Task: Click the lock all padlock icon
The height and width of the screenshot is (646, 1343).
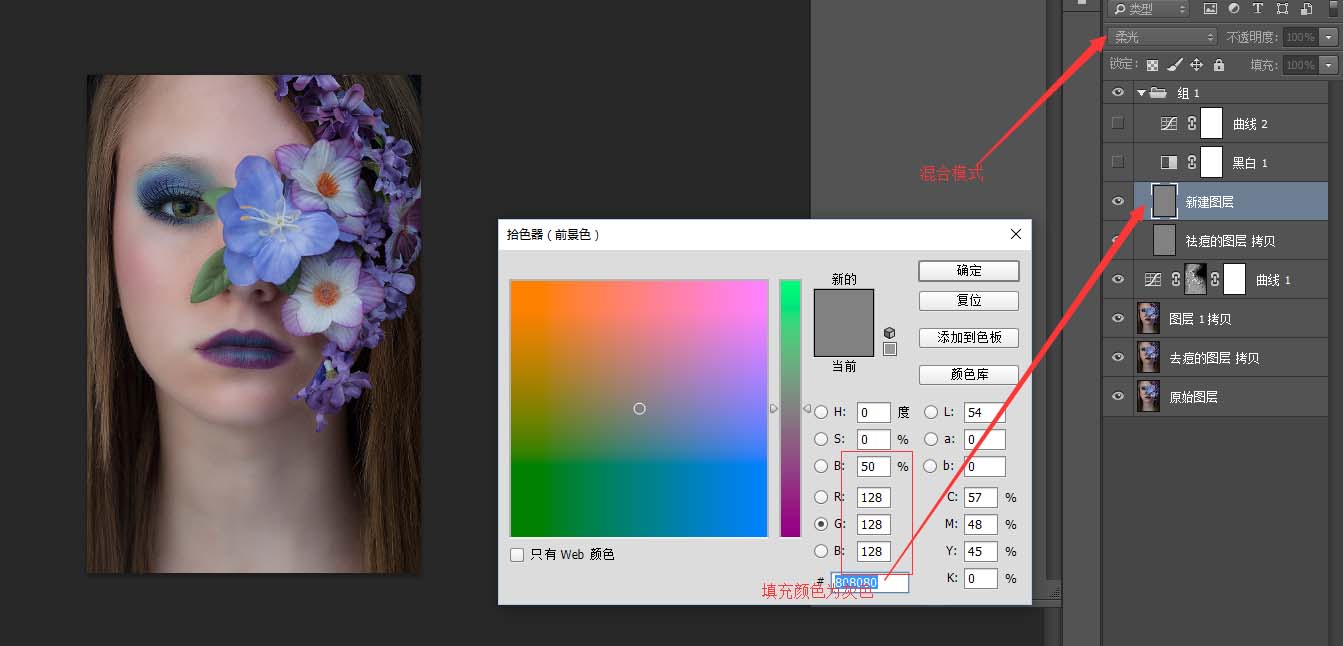Action: [1218, 65]
